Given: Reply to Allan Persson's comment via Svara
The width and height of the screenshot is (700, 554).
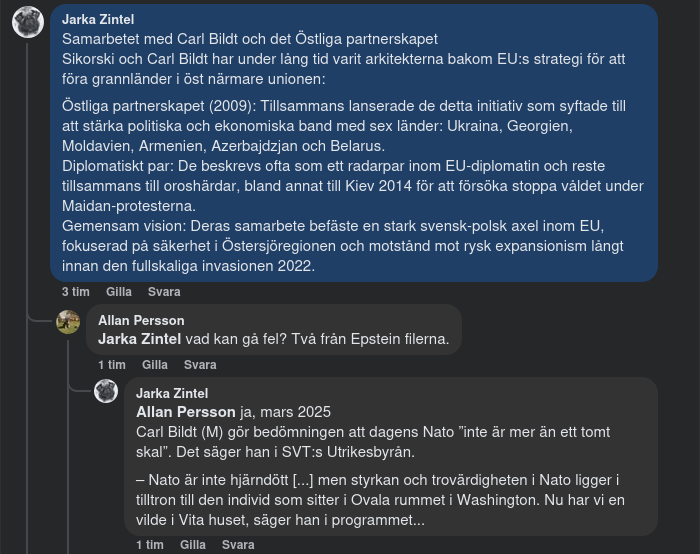Looking at the screenshot, I should click(x=200, y=365).
